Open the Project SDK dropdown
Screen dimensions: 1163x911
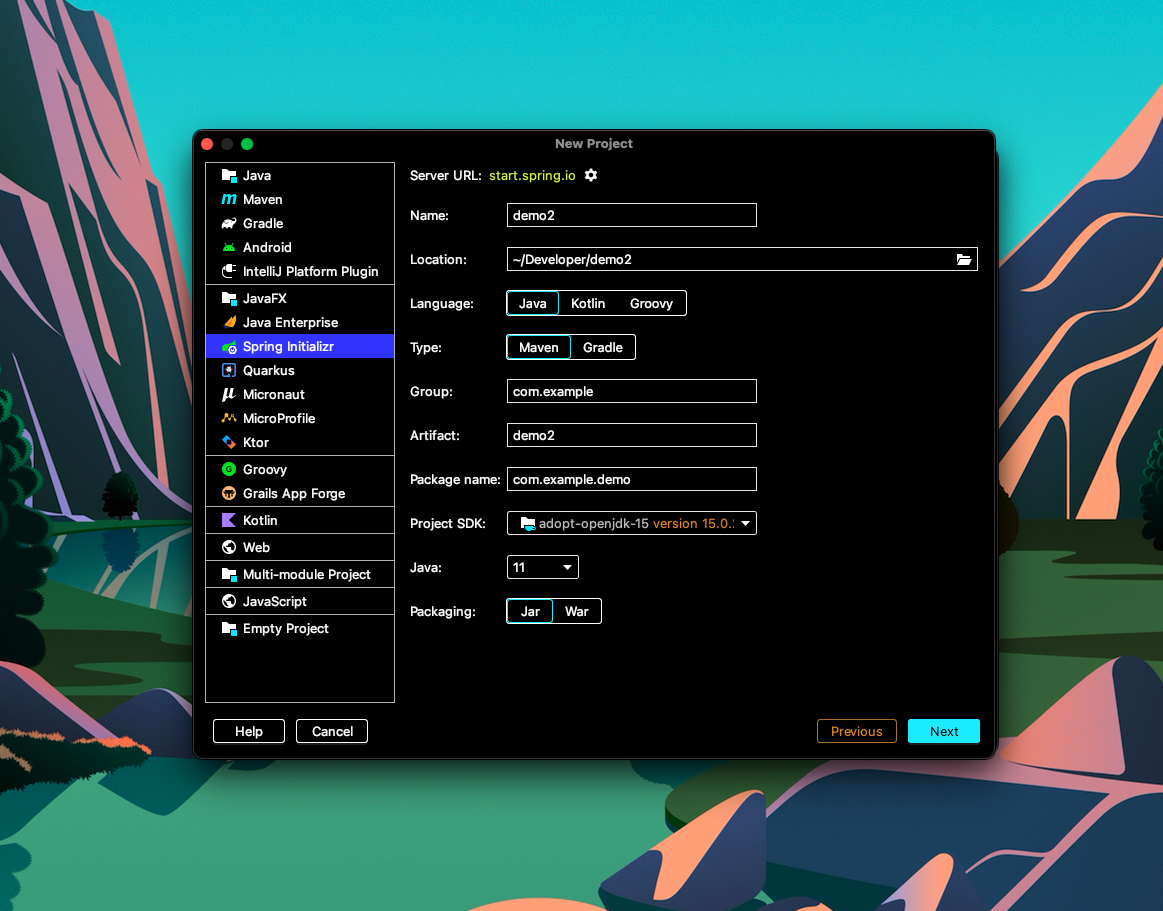632,524
